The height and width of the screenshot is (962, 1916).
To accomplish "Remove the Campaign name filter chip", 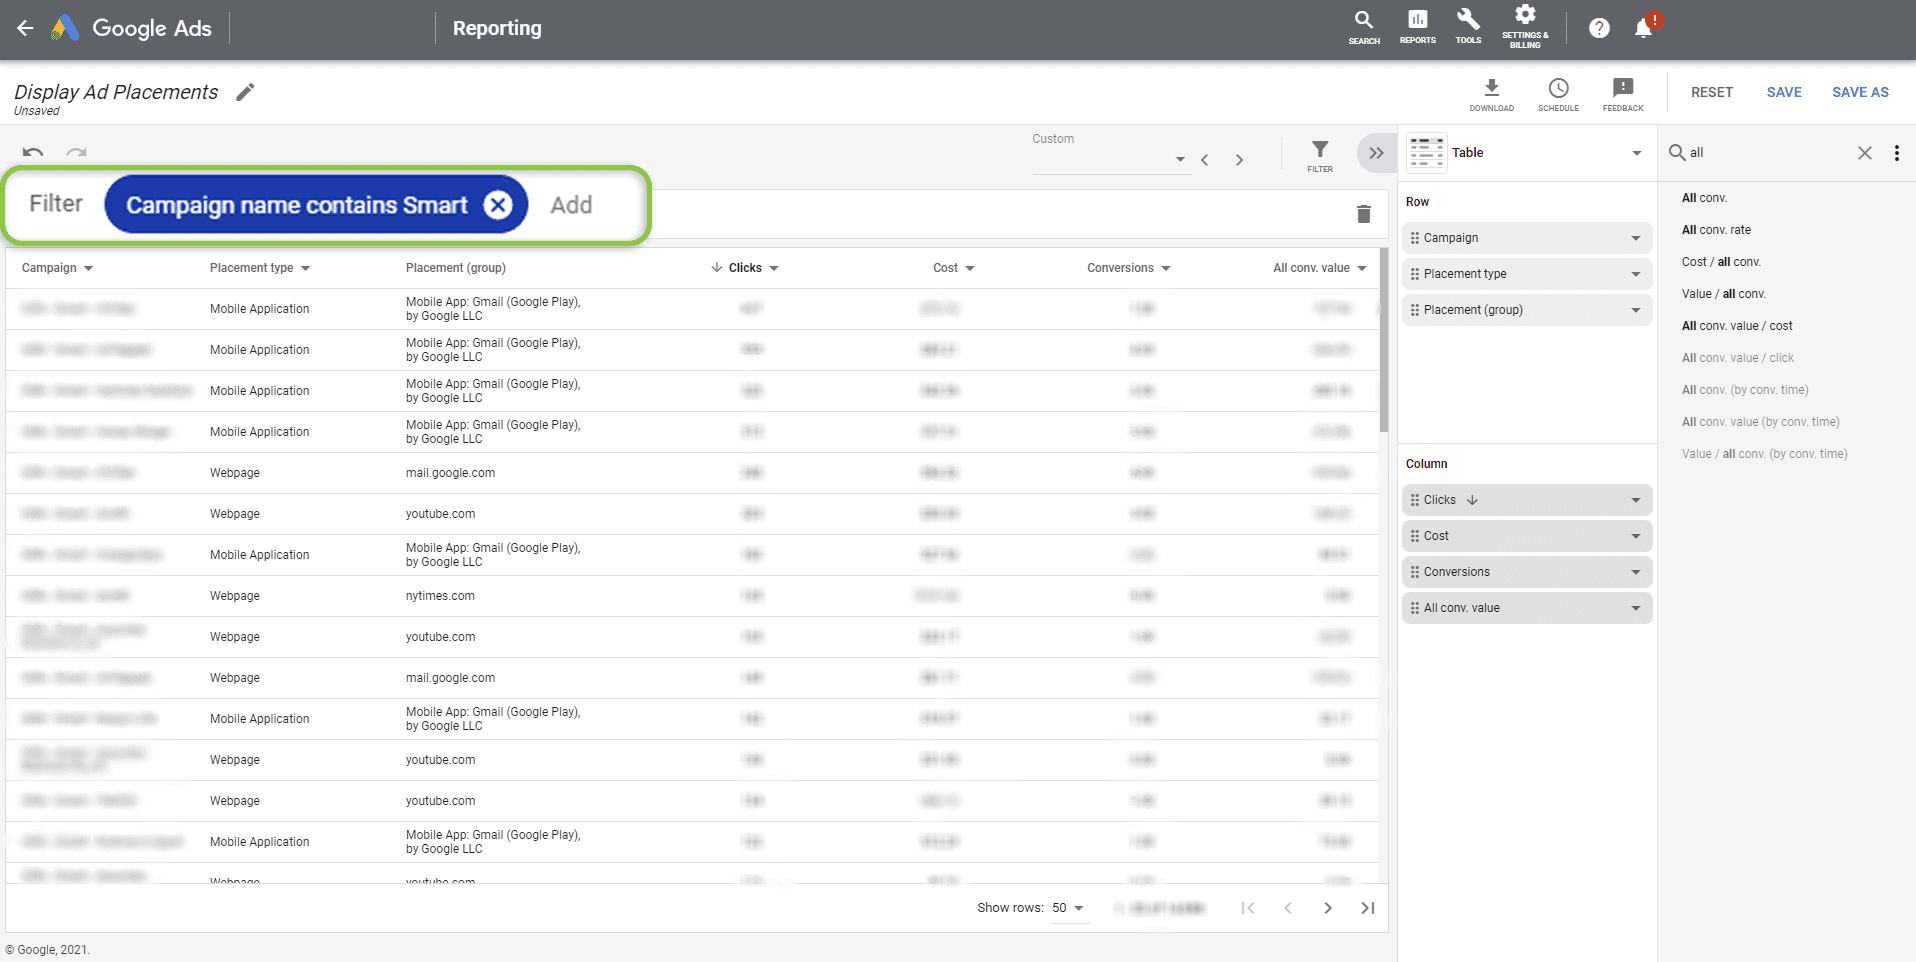I will click(x=498, y=204).
